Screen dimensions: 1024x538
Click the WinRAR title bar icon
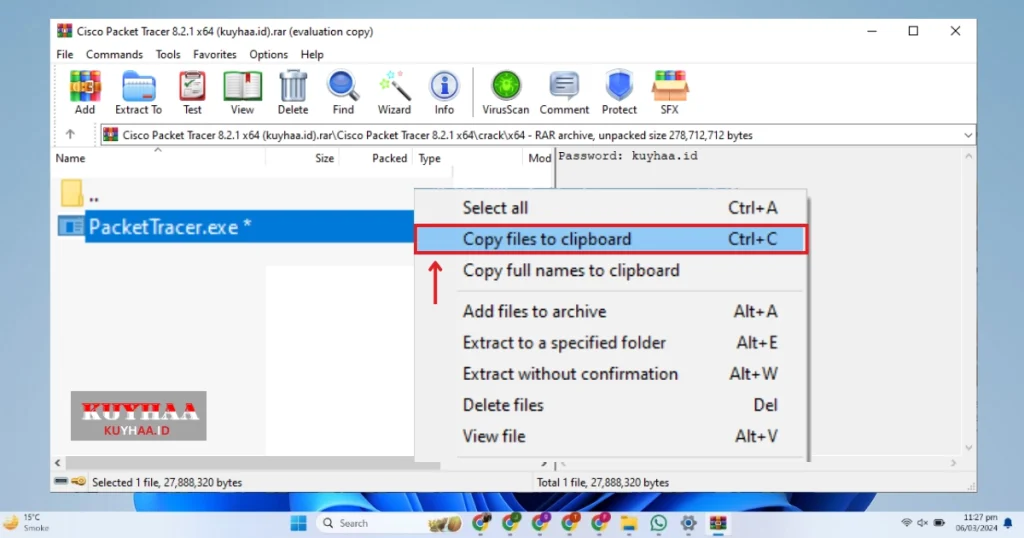point(64,31)
